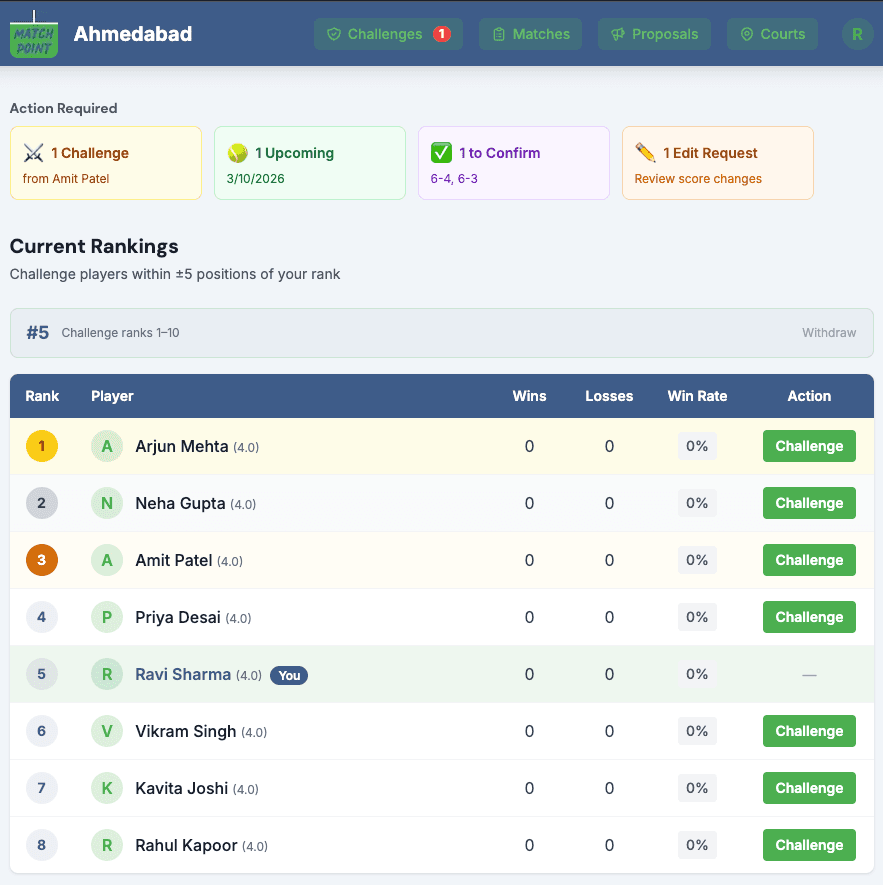The width and height of the screenshot is (883, 885).
Task: Click the Ravi Sharma player name
Action: click(x=183, y=674)
